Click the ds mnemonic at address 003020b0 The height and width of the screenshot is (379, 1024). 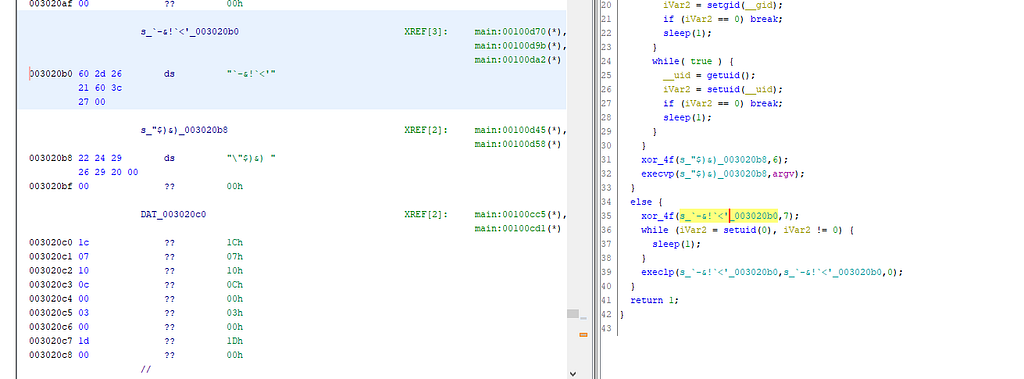(x=168, y=74)
